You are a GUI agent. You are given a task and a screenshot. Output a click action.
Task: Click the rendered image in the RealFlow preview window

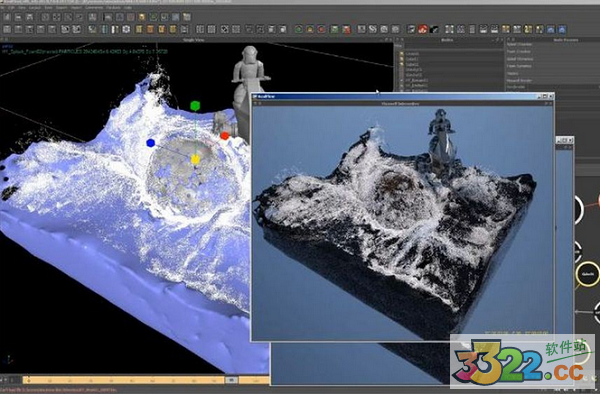tap(403, 223)
